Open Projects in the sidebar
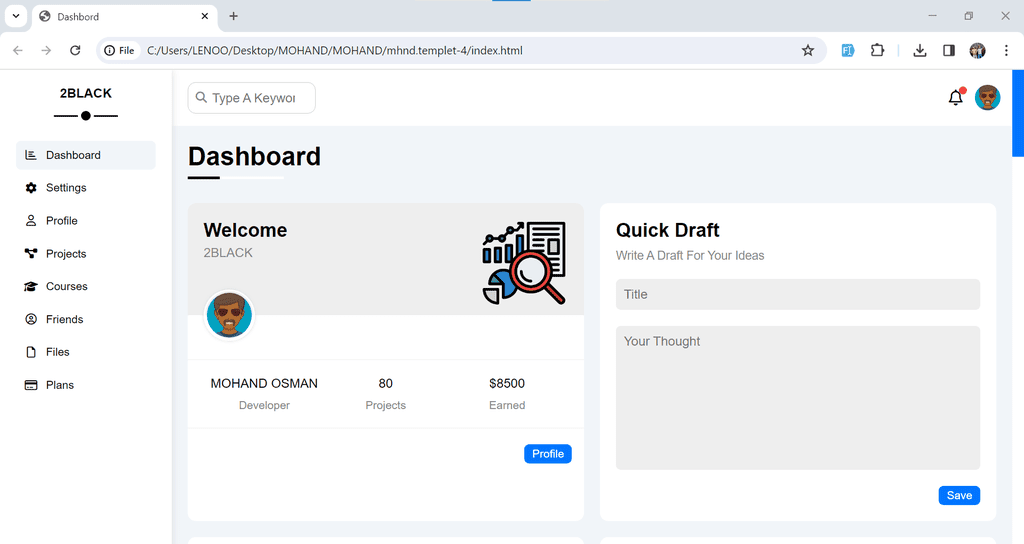This screenshot has width=1024, height=544. tap(86, 253)
